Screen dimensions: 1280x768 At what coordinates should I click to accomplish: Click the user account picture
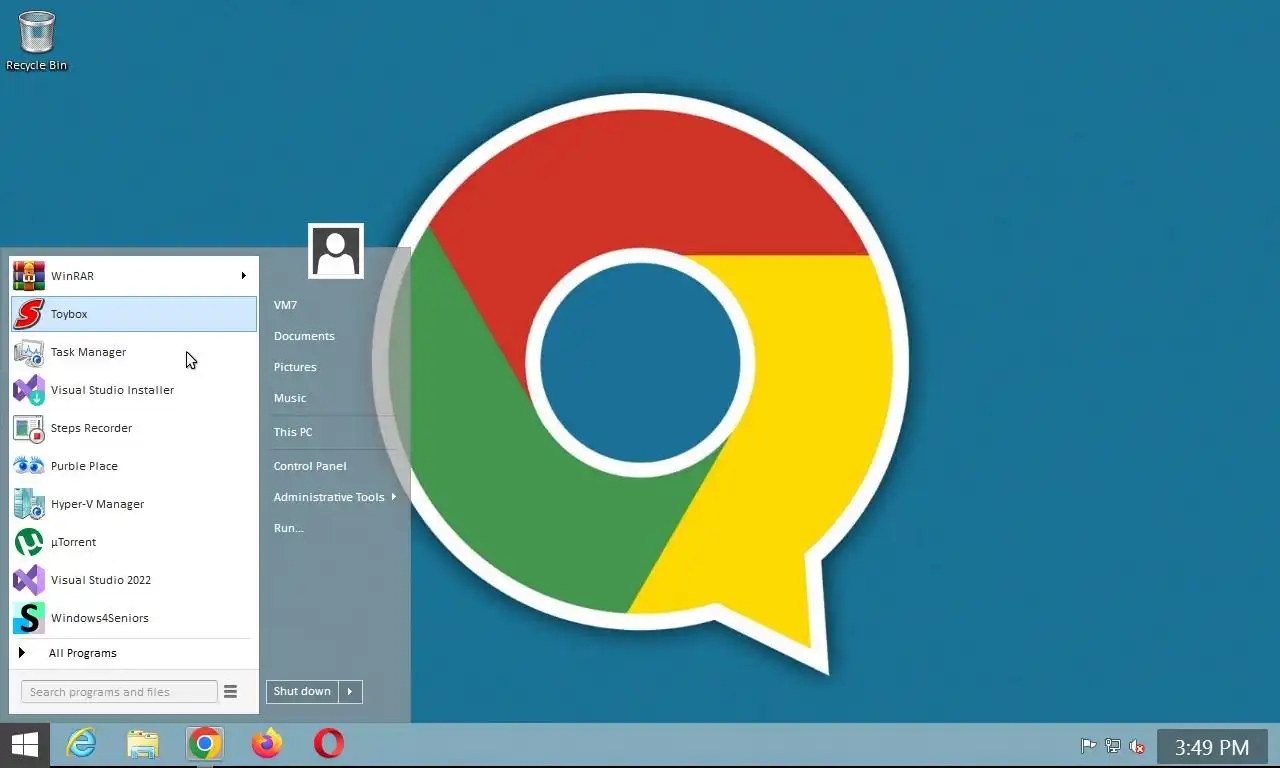[x=336, y=251]
